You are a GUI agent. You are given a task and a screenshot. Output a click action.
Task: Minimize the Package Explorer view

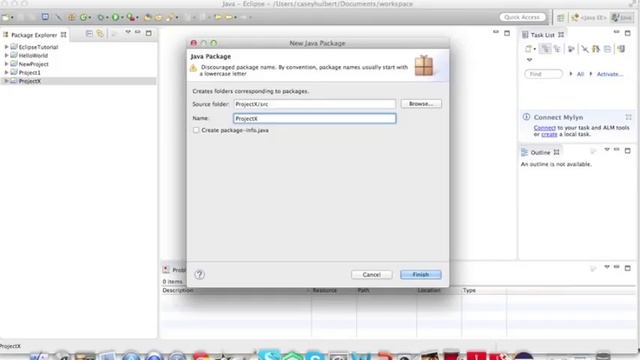138,32
